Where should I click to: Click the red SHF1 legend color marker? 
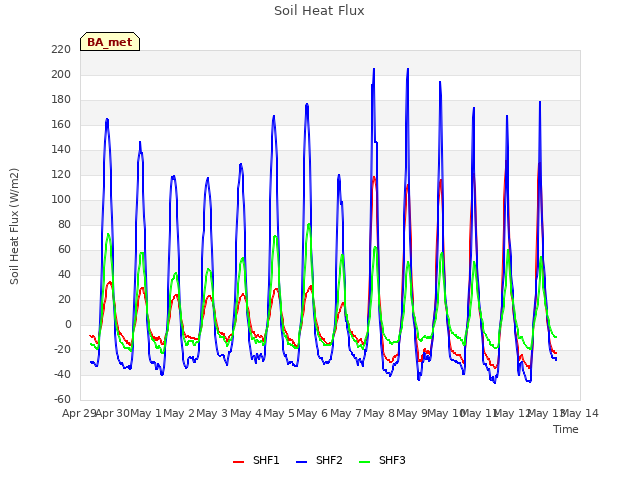point(238,462)
